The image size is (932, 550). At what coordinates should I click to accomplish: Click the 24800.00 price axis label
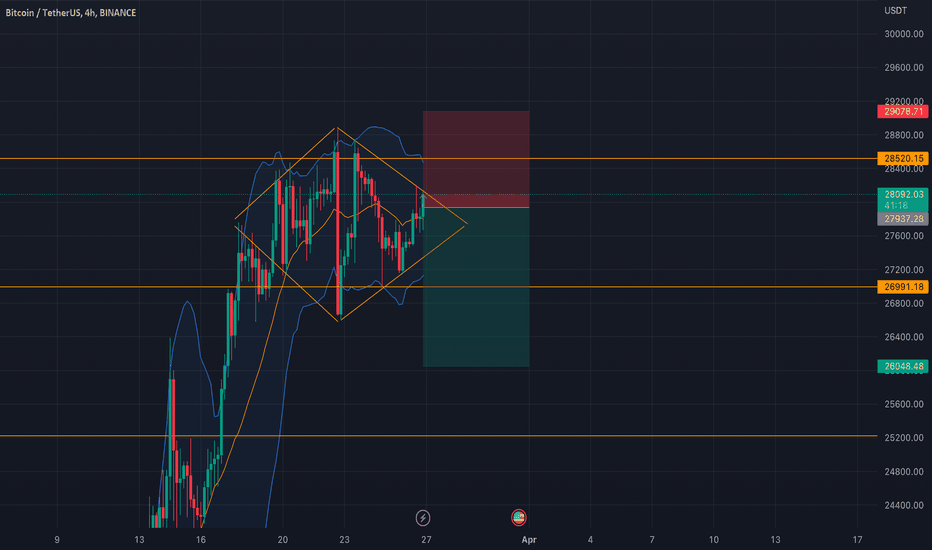[903, 472]
